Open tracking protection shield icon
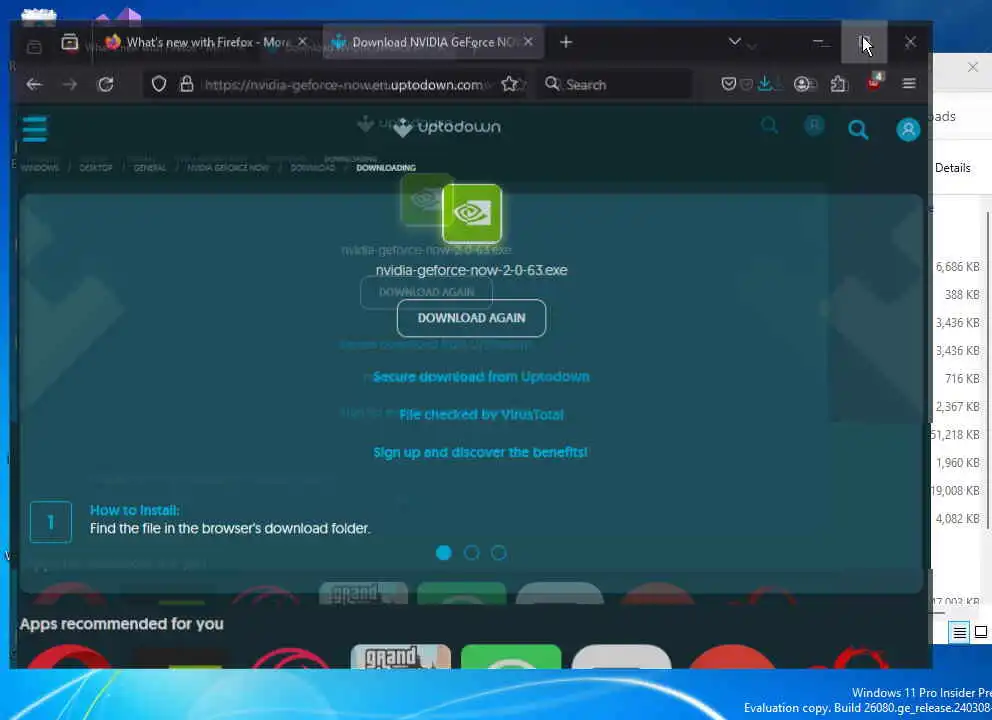Image resolution: width=992 pixels, height=720 pixels. click(159, 84)
